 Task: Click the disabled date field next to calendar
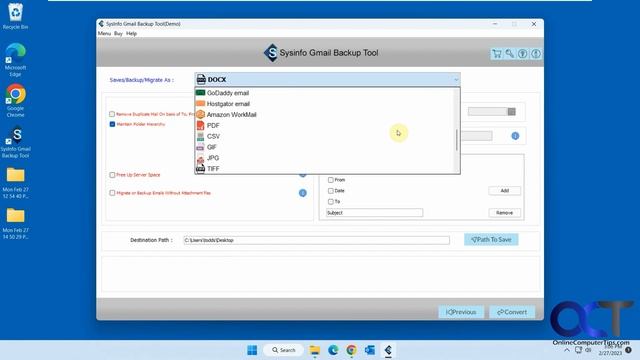pyautogui.click(x=487, y=111)
